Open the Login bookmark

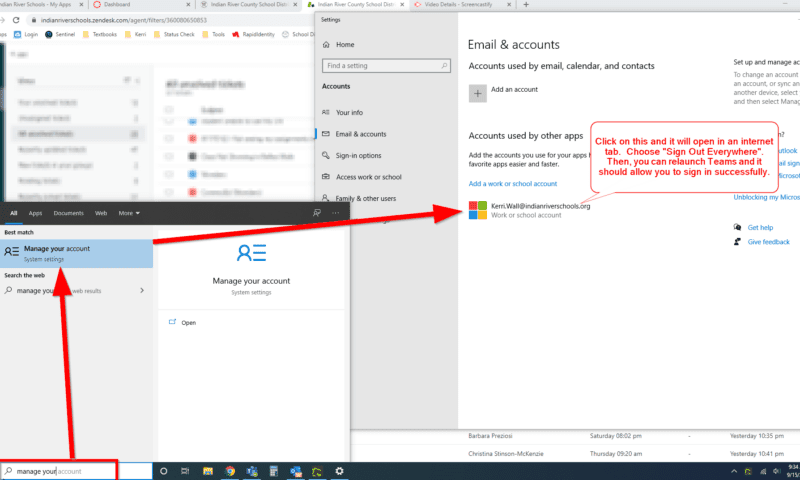pyautogui.click(x=26, y=35)
